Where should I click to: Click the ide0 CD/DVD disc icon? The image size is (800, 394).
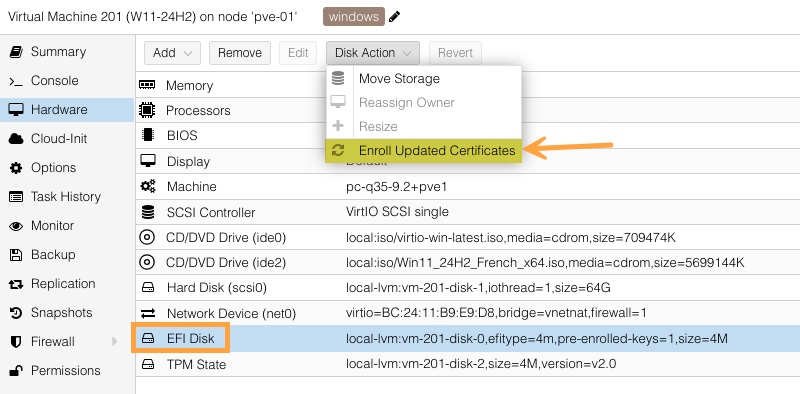(x=147, y=237)
